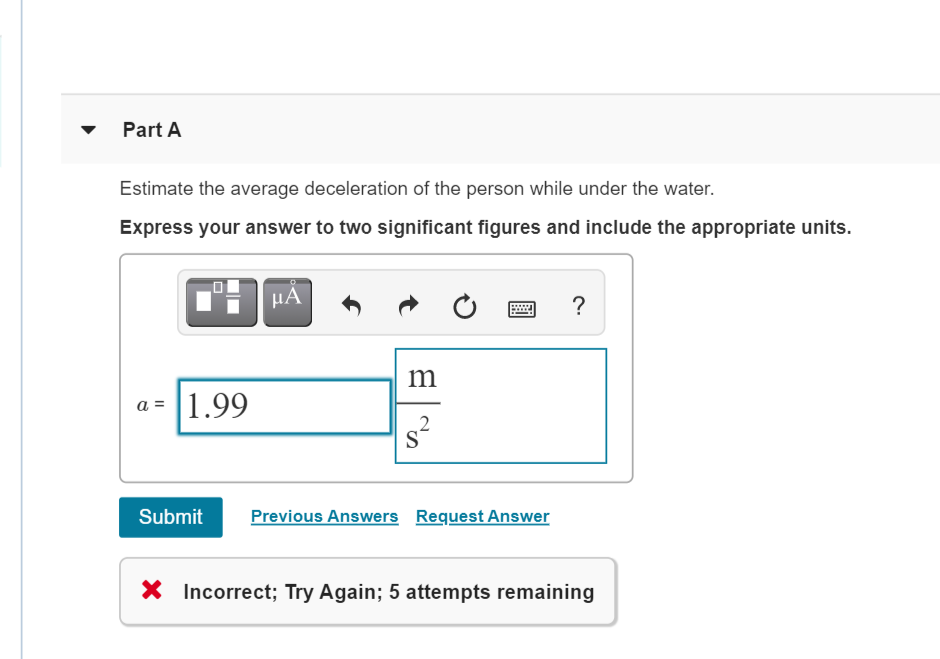Click the Request Answer link
Viewport: 940px width, 659px height.
tap(482, 516)
